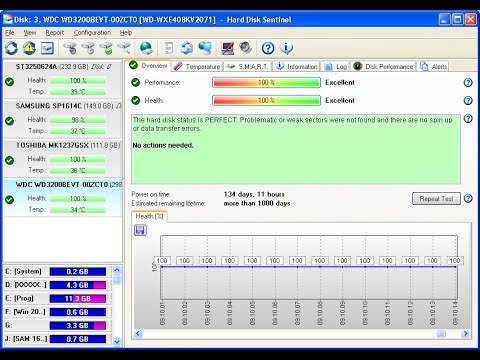Click green check icon next to WDC WD3200BEVT
The image size is (480, 360).
click(x=10, y=200)
